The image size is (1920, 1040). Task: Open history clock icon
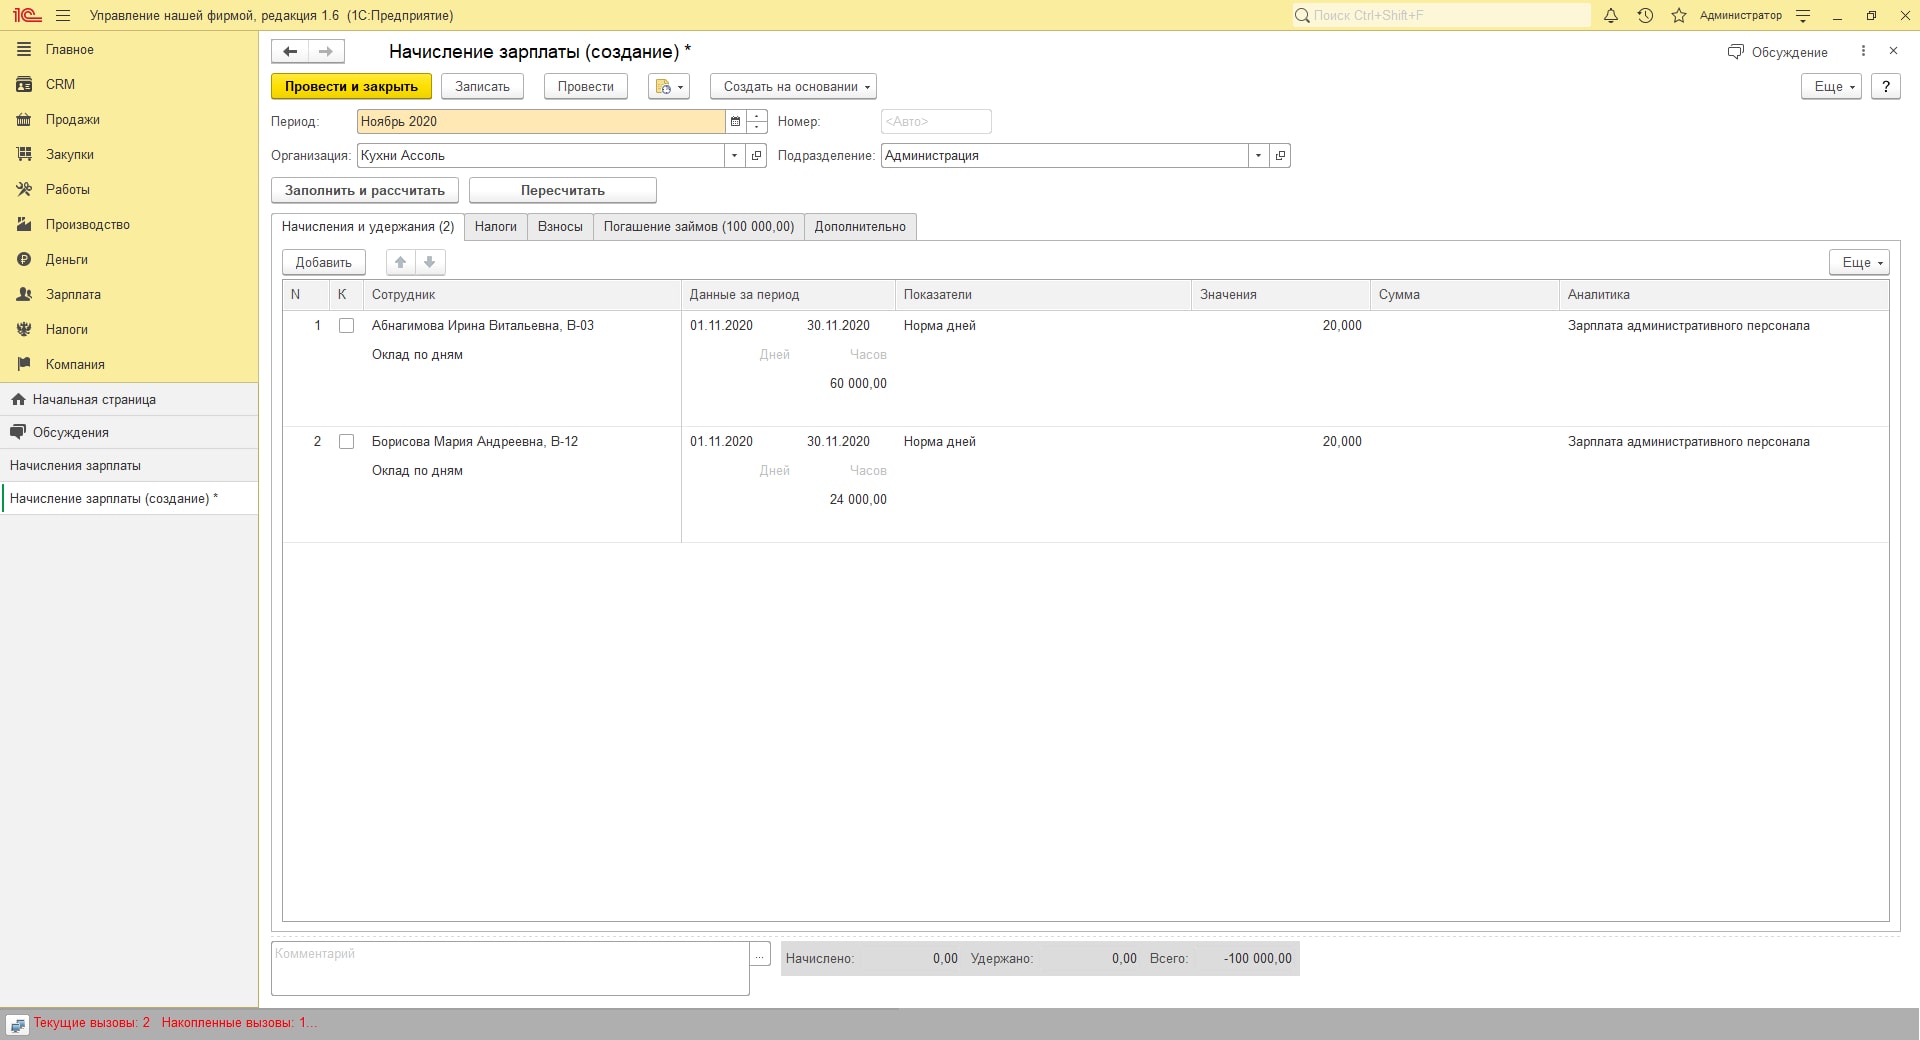click(1645, 16)
